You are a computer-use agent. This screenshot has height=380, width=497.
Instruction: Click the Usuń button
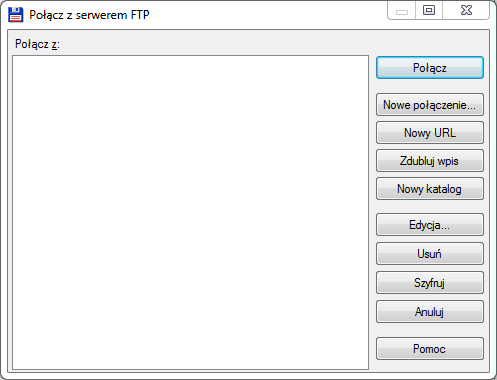[430, 254]
